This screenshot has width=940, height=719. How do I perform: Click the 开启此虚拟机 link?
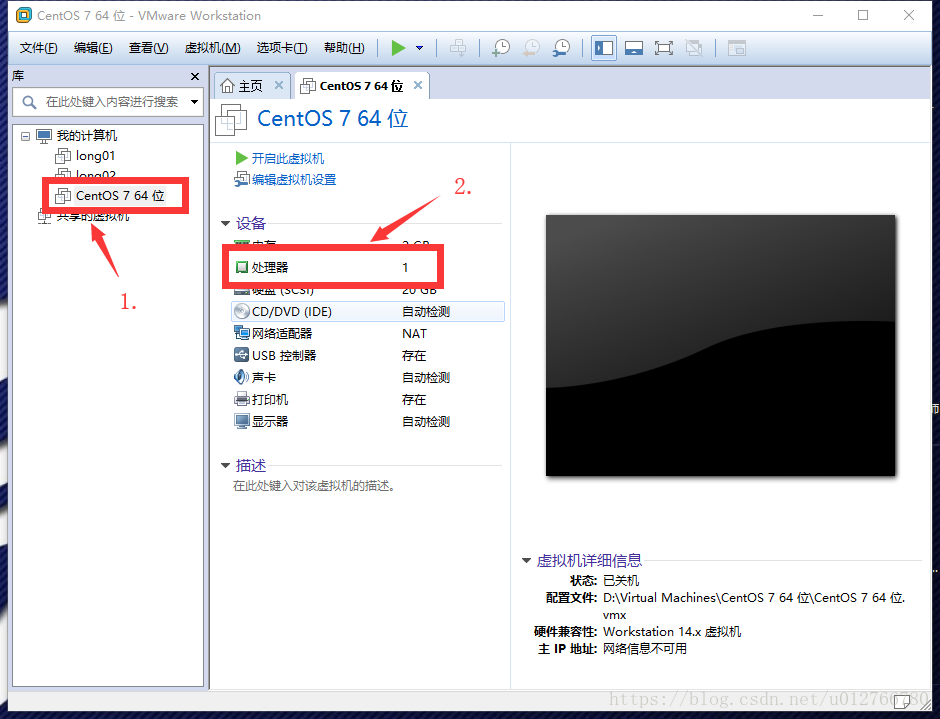287,158
